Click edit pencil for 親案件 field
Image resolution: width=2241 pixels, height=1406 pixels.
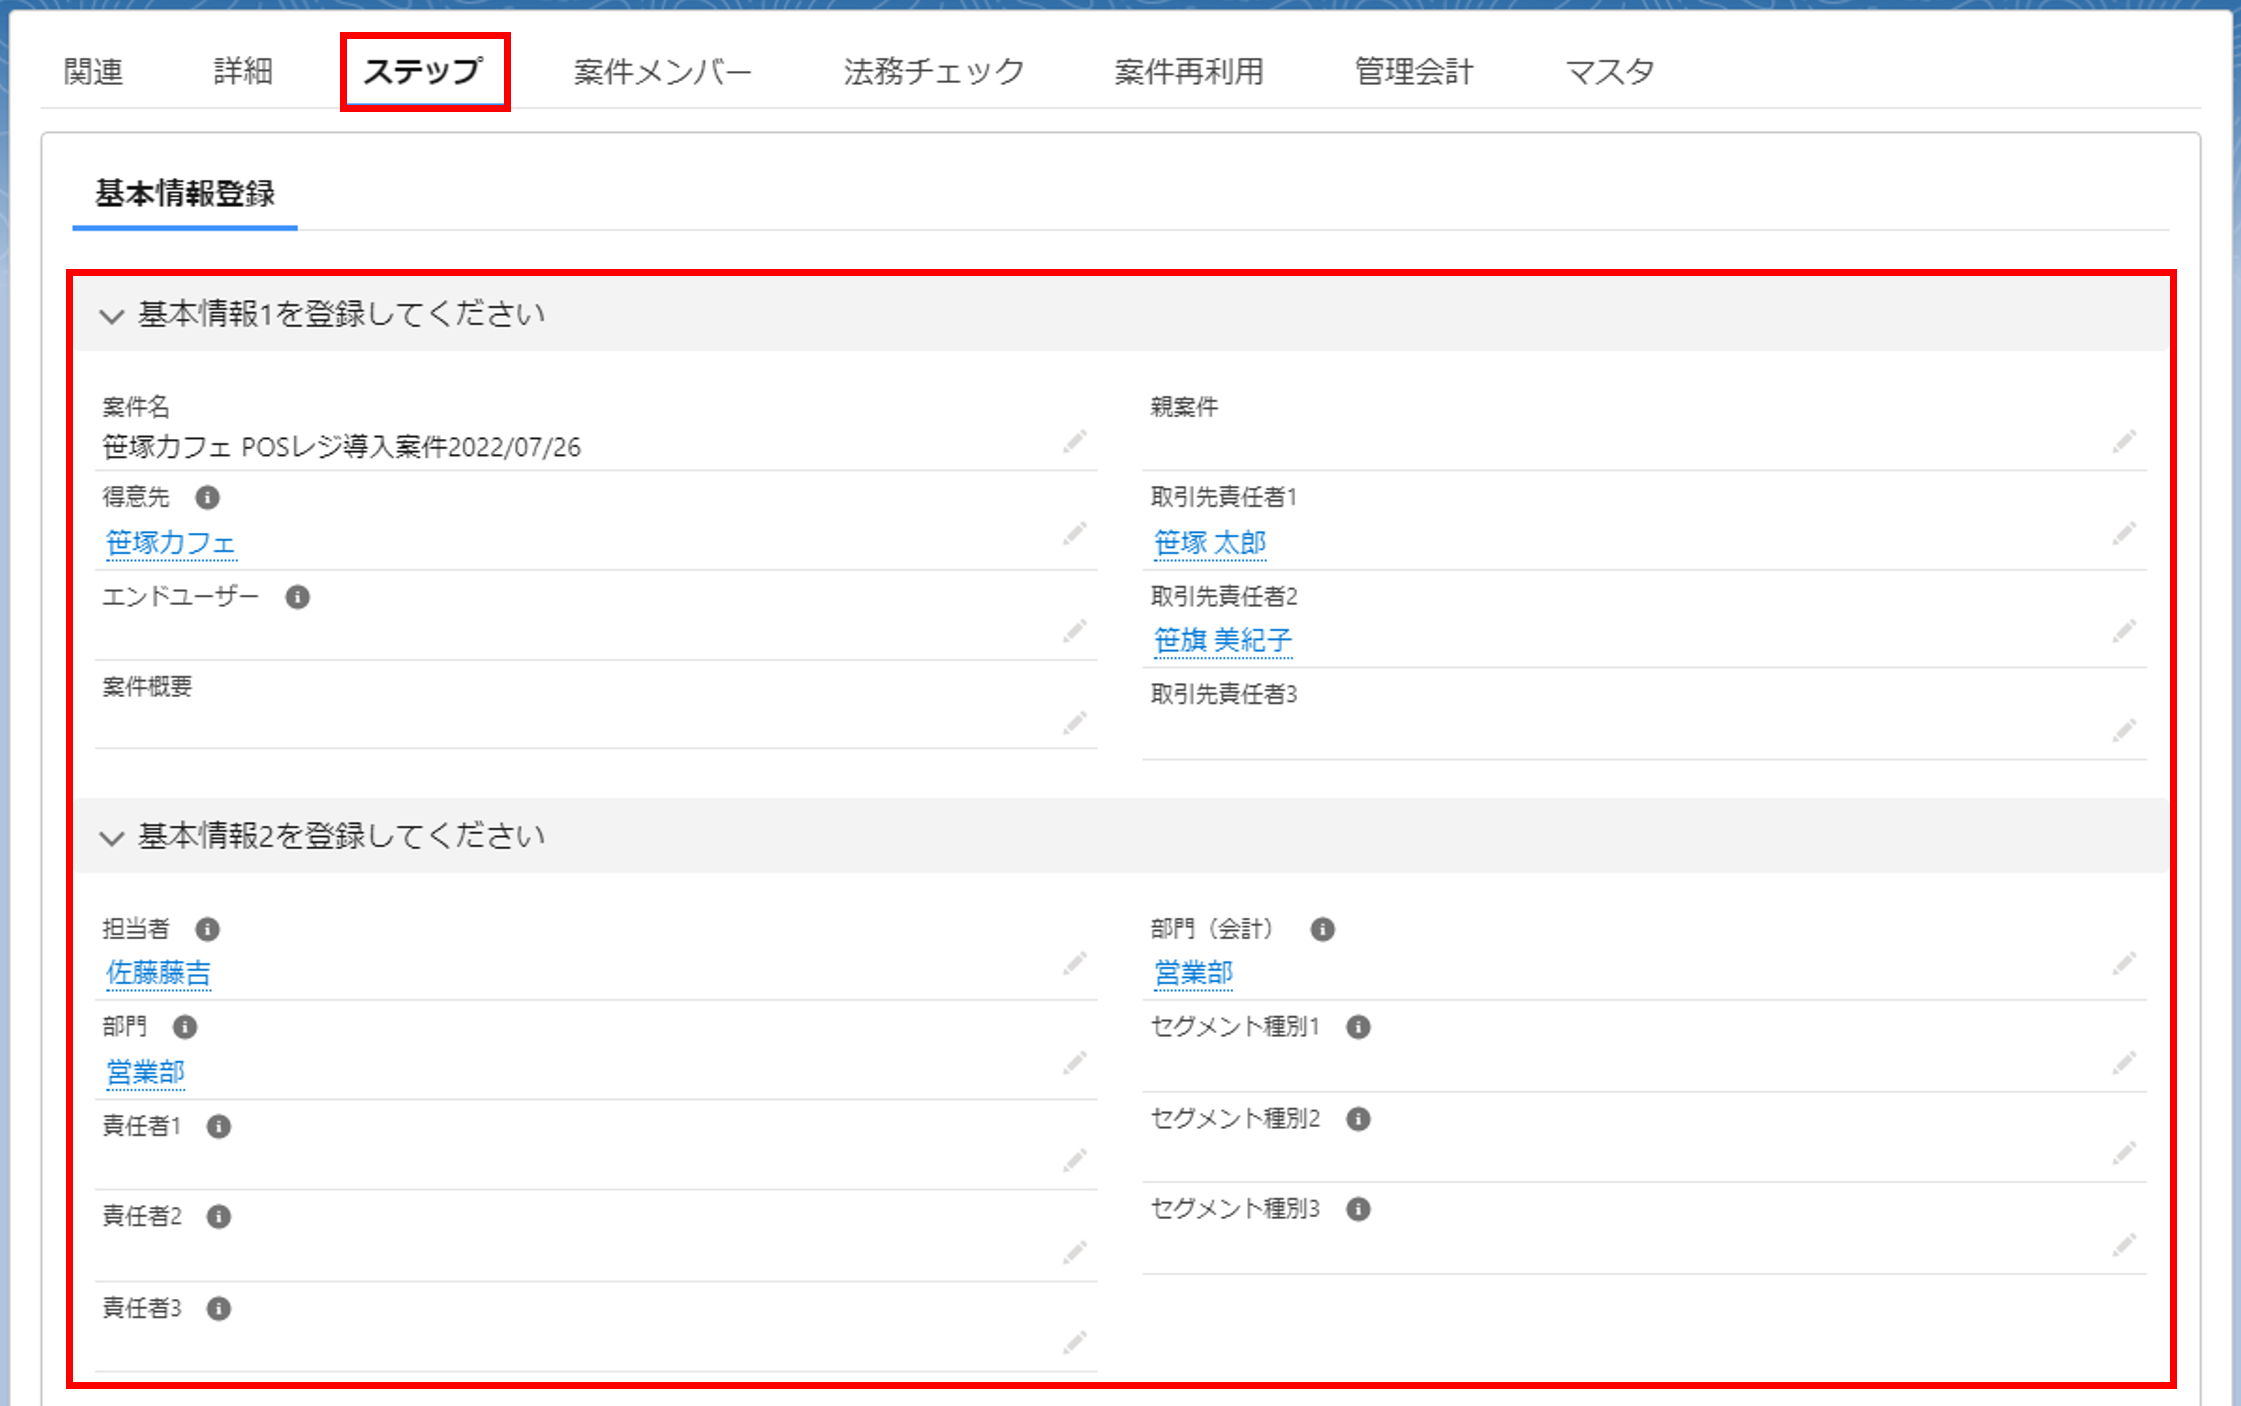click(2125, 441)
